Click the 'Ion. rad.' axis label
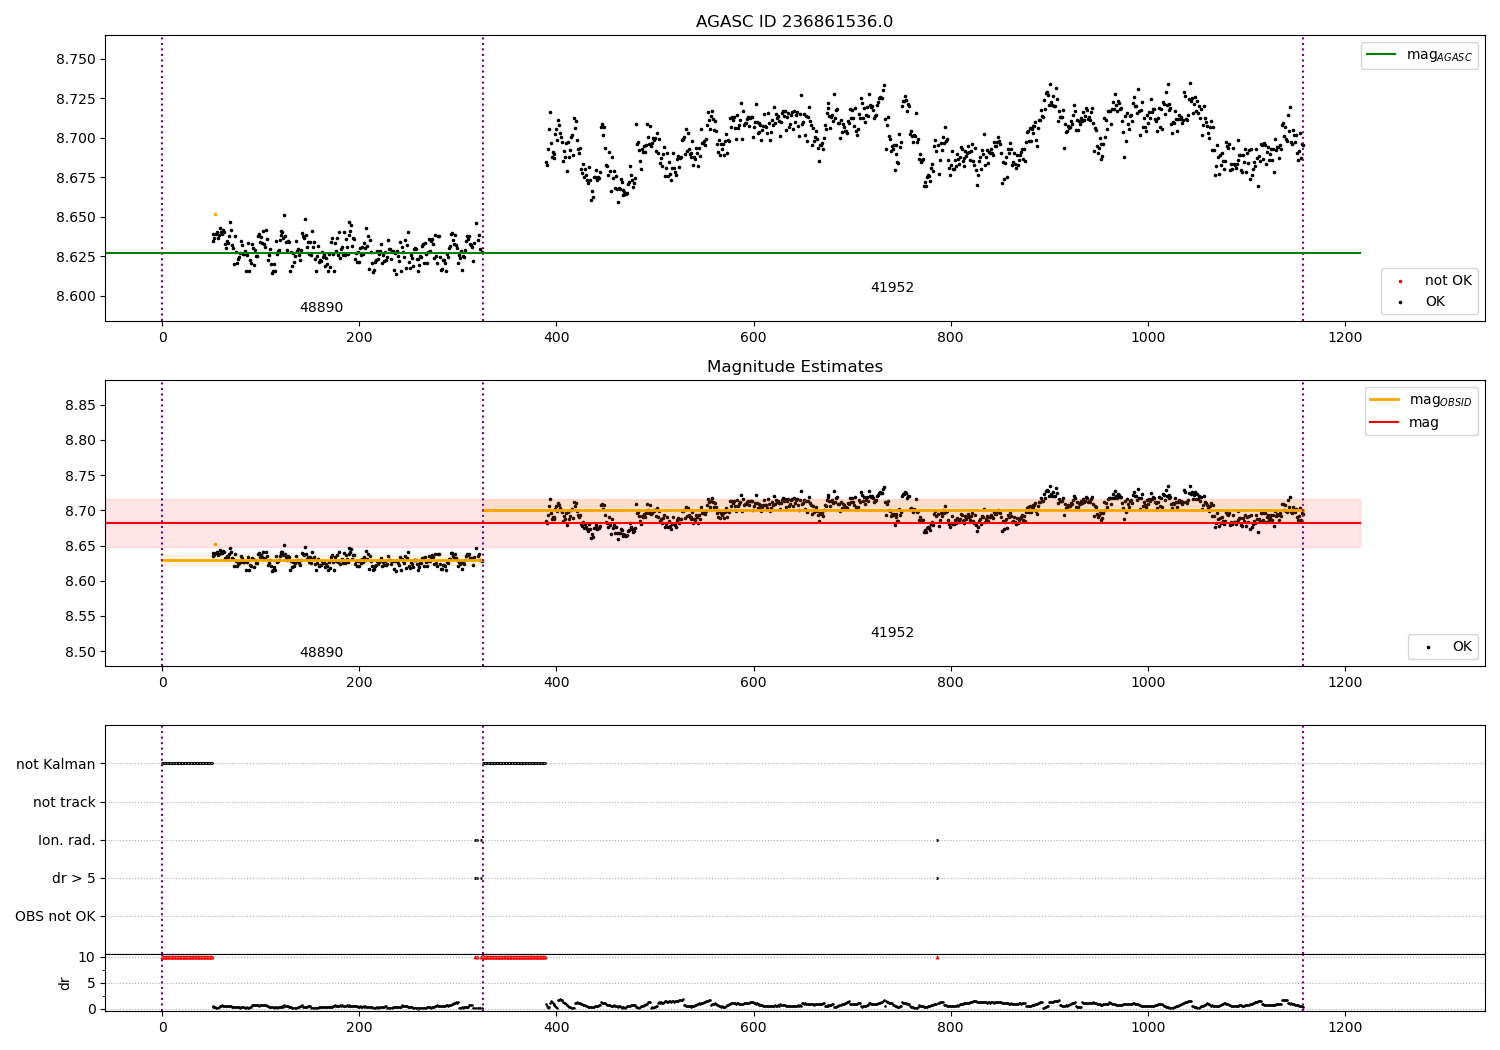The image size is (1500, 1050). [x=67, y=840]
